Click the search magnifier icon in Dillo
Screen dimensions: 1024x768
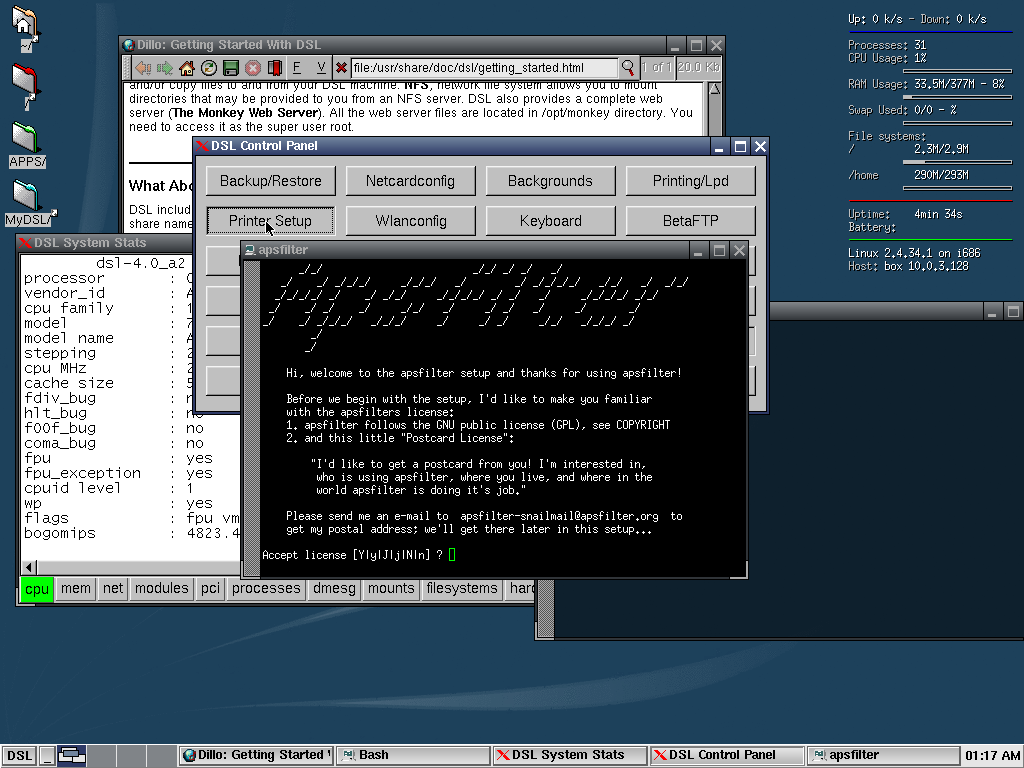click(x=628, y=68)
